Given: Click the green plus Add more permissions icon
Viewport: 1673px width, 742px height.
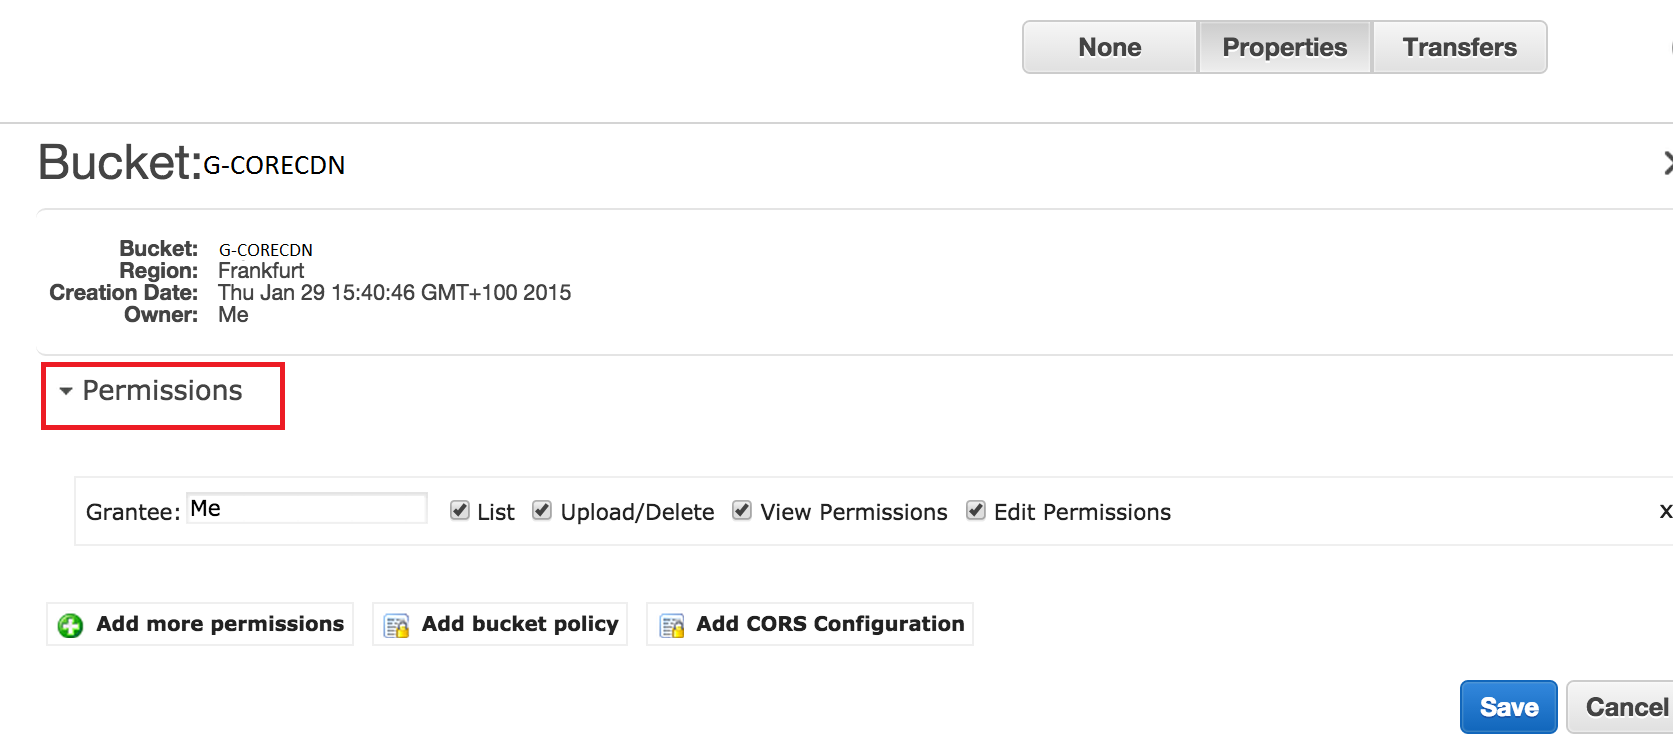Looking at the screenshot, I should click(x=70, y=625).
